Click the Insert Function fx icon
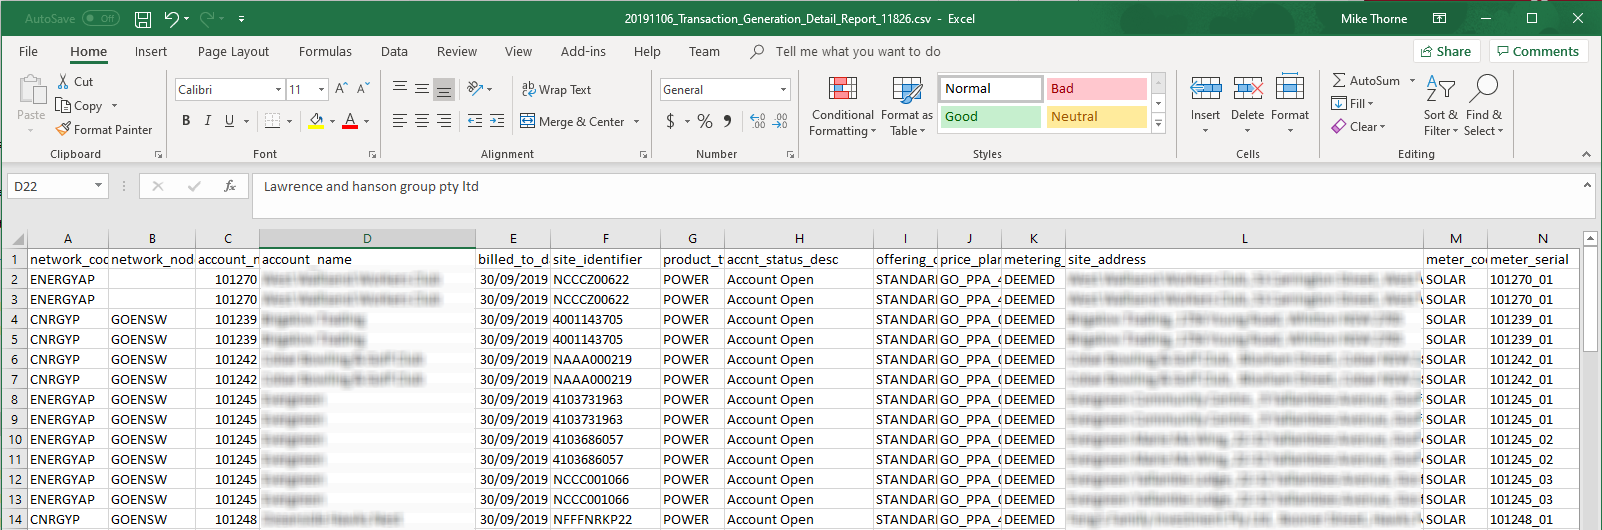This screenshot has width=1602, height=530. coord(230,186)
